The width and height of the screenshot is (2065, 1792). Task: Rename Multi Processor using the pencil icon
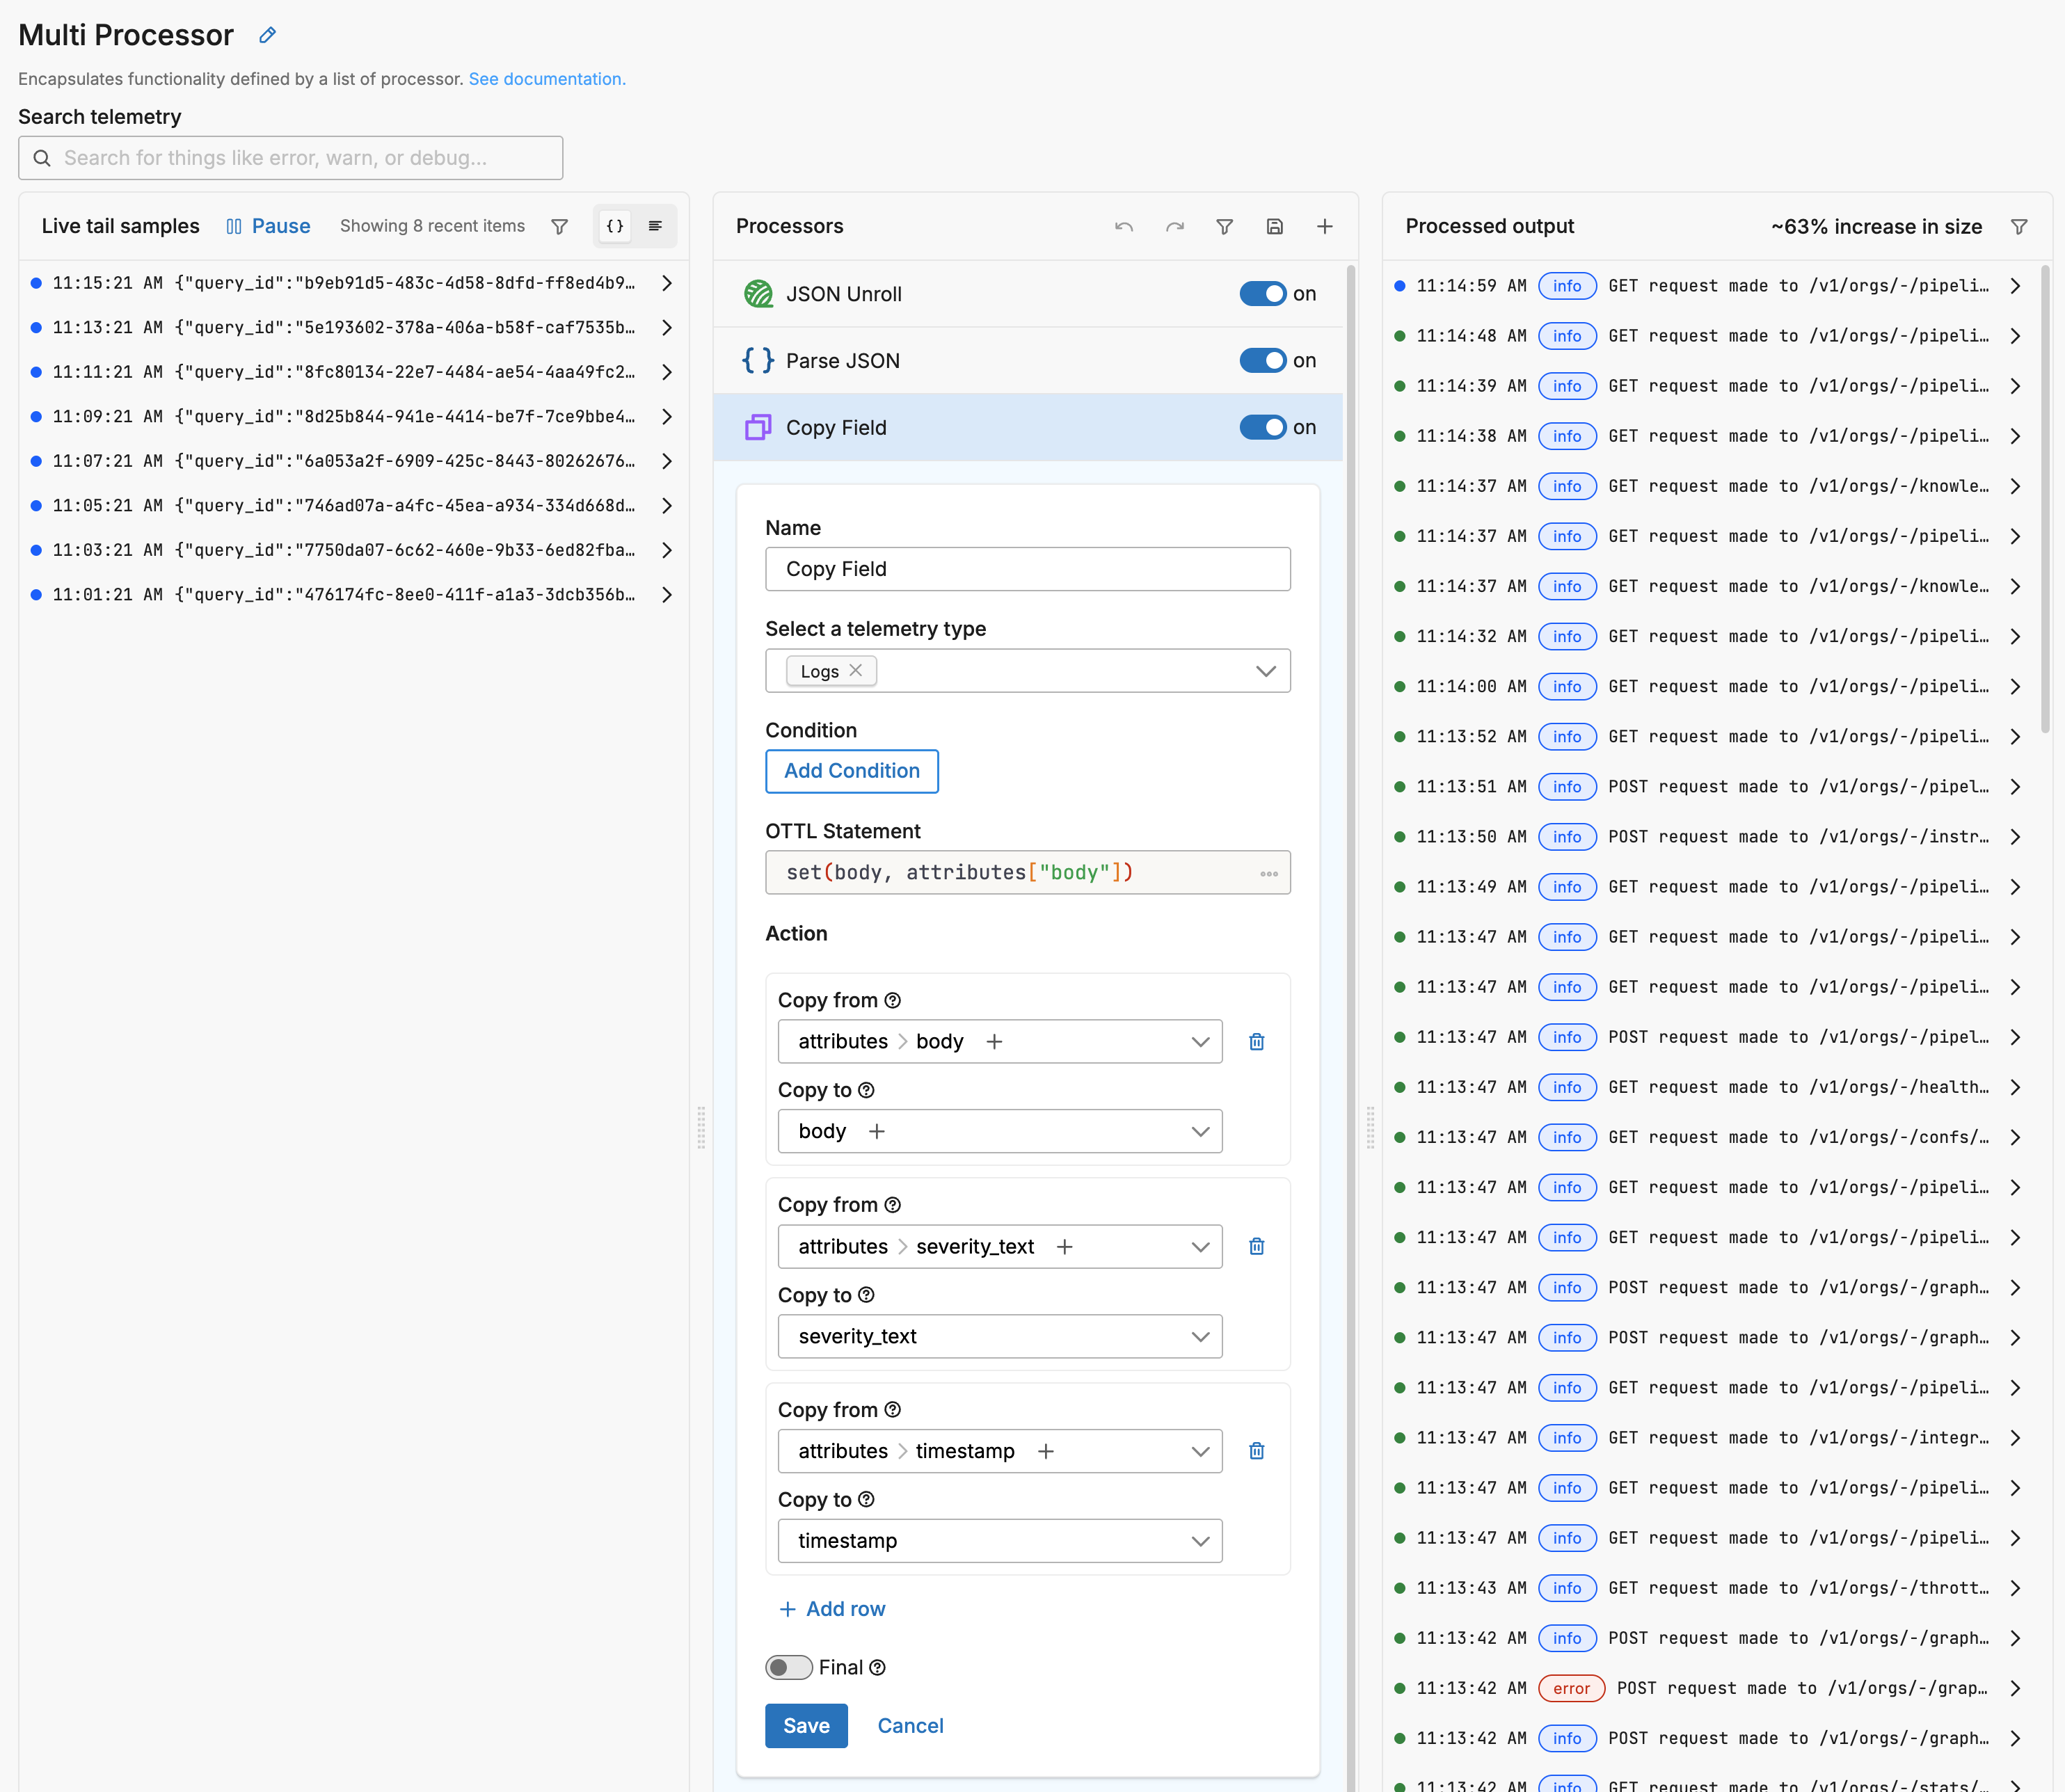click(x=266, y=34)
